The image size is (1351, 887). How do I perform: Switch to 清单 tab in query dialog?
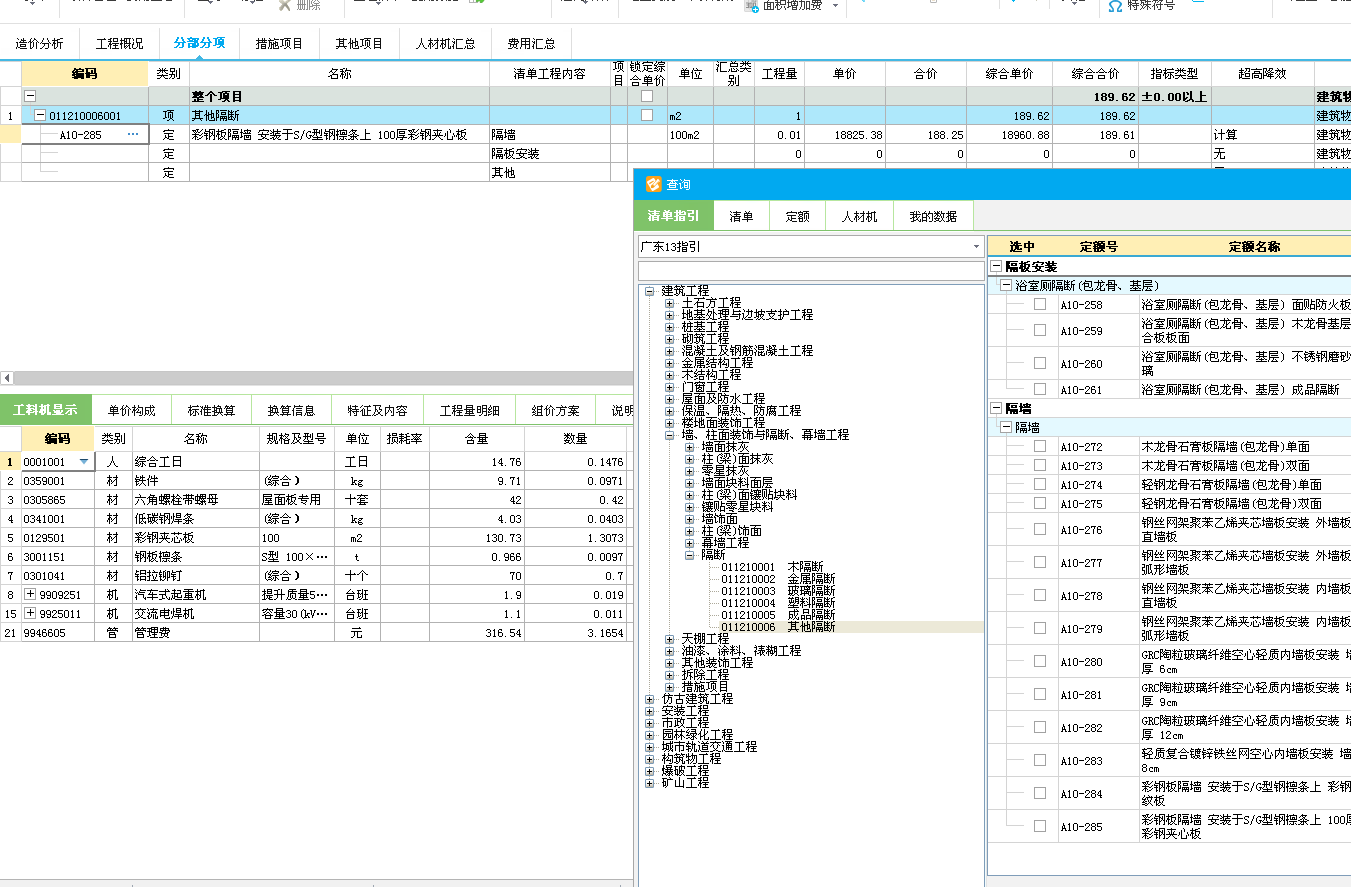click(741, 216)
